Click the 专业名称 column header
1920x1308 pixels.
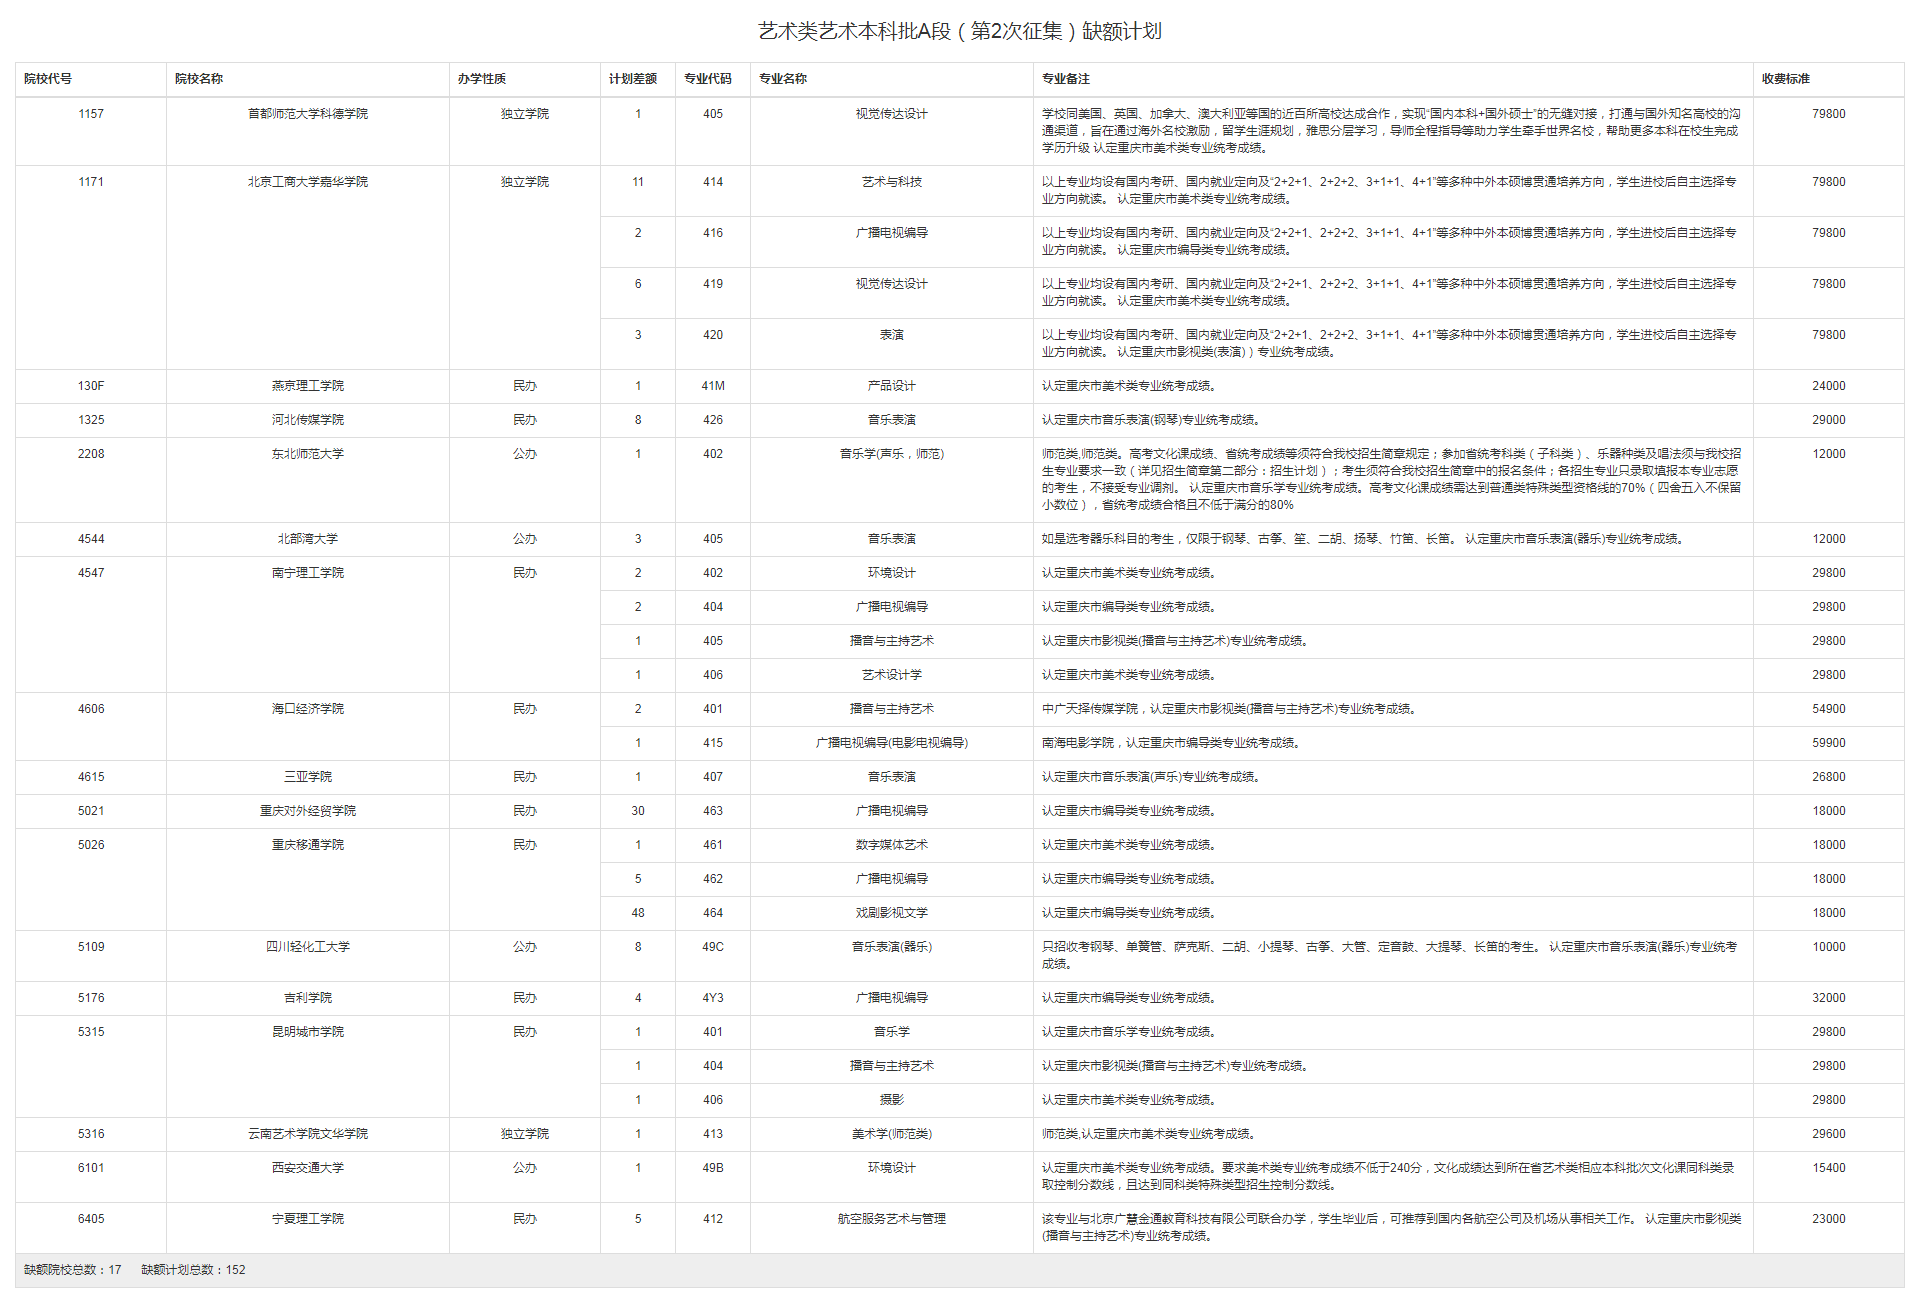click(783, 79)
